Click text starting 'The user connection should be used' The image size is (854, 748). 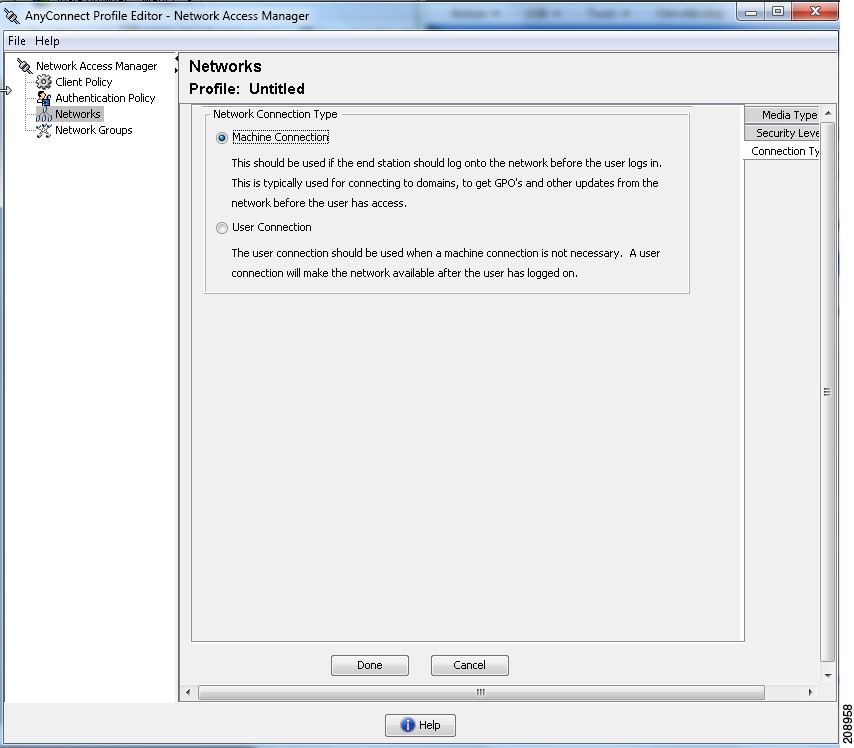coord(446,253)
